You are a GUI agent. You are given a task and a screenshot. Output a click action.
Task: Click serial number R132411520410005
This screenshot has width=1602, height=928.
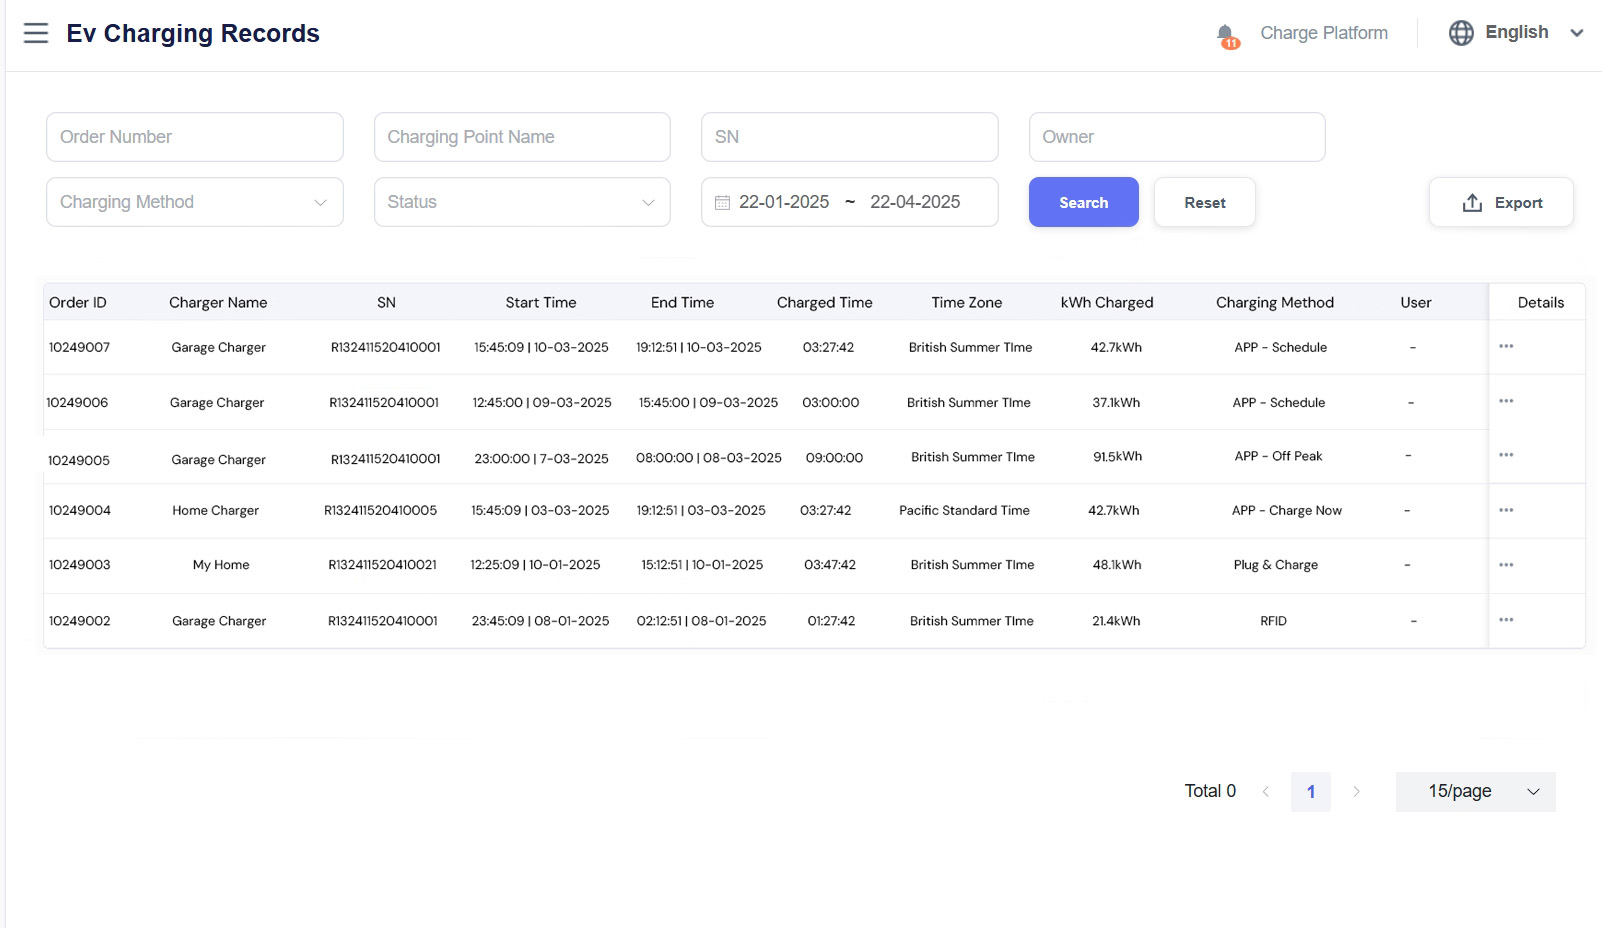(380, 511)
